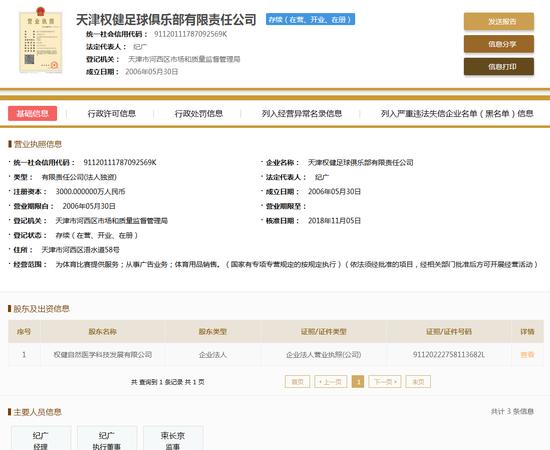This screenshot has height=450, width=550.
Task: Click shareholder name 权健自然医学科技发展有限公司
Action: click(x=102, y=355)
